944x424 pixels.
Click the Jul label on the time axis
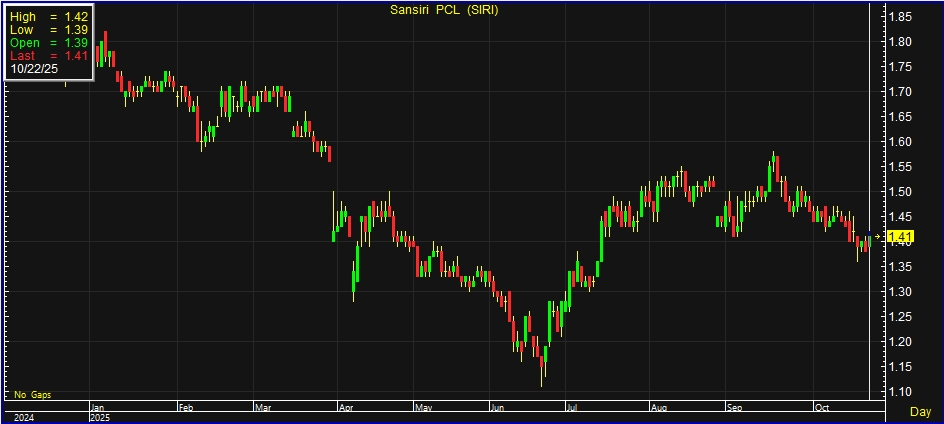[572, 408]
